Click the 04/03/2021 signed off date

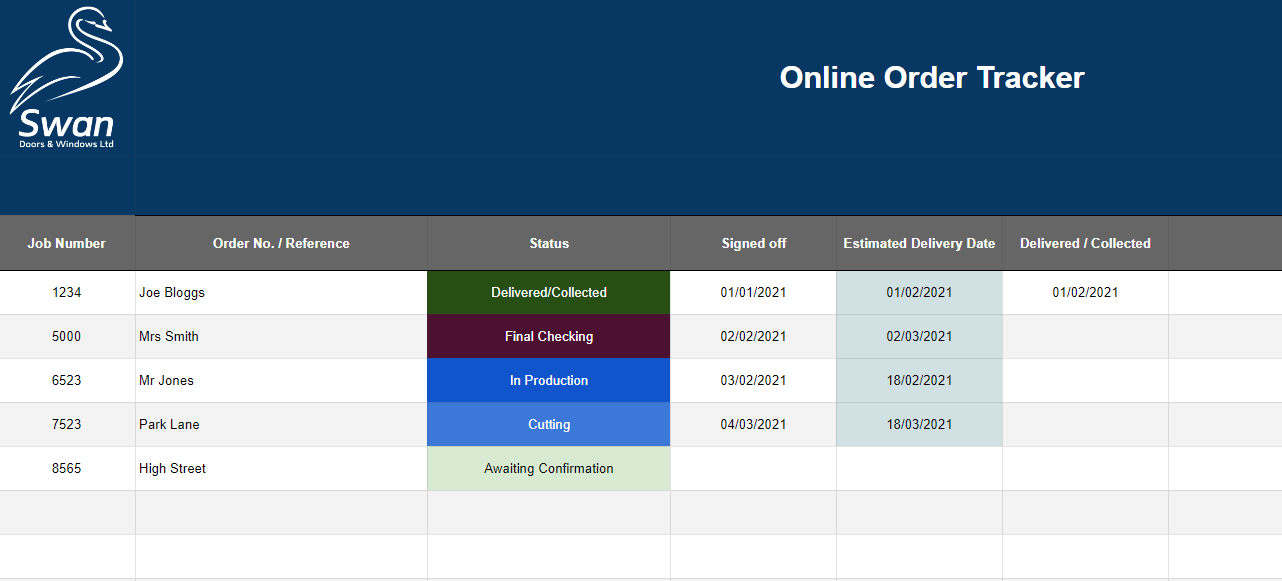pyautogui.click(x=753, y=425)
